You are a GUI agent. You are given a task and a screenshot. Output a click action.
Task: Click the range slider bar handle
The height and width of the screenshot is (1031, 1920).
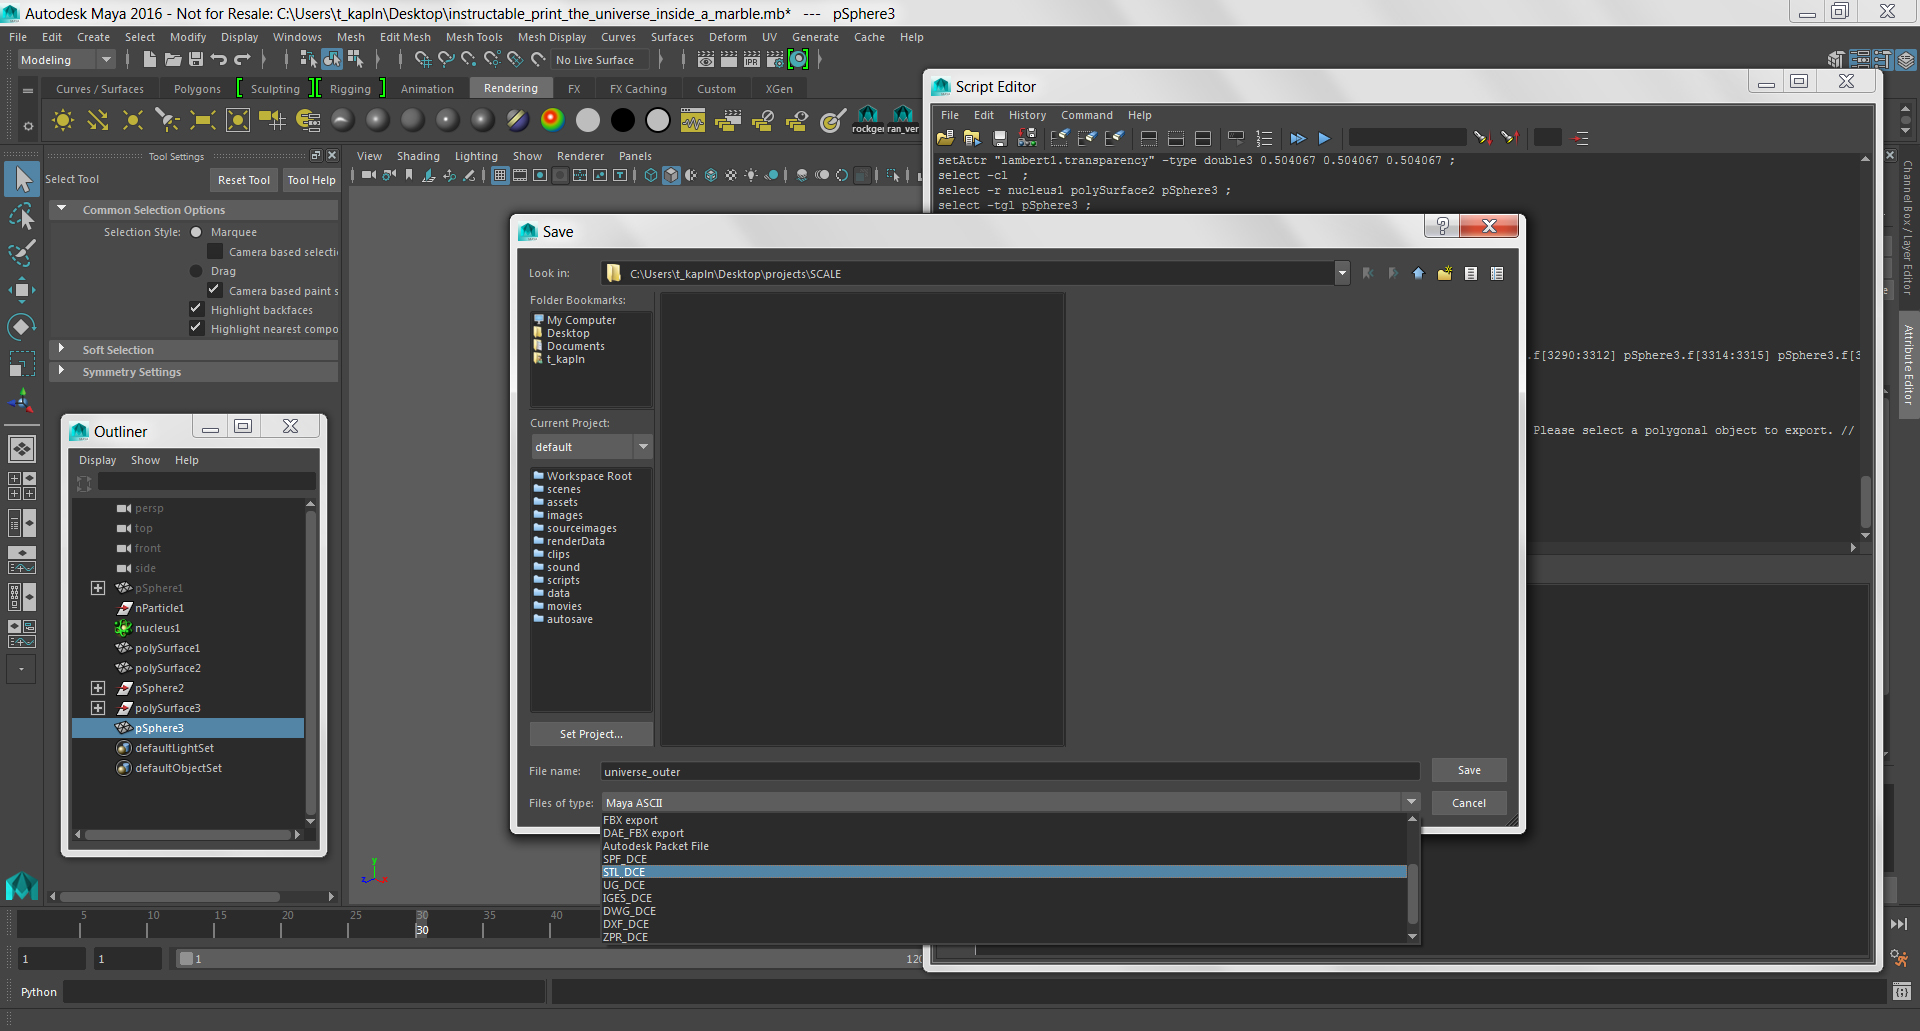(x=186, y=959)
